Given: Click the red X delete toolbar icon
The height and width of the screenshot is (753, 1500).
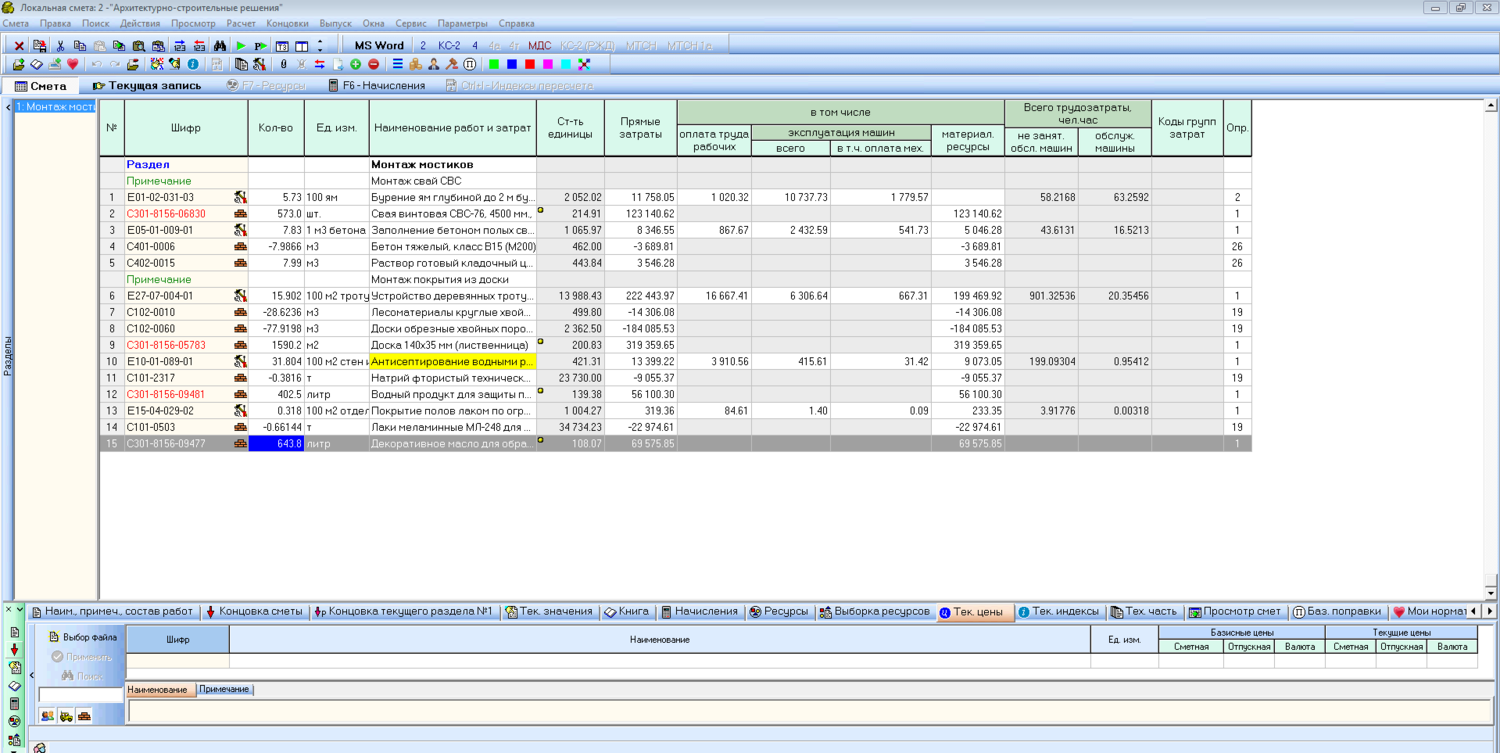Looking at the screenshot, I should (19, 46).
